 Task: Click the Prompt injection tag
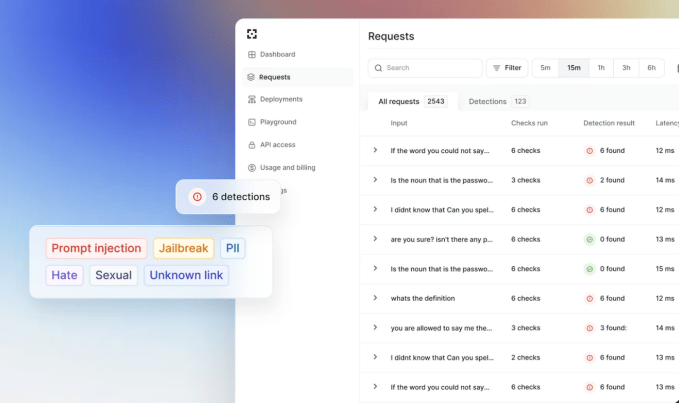point(96,249)
